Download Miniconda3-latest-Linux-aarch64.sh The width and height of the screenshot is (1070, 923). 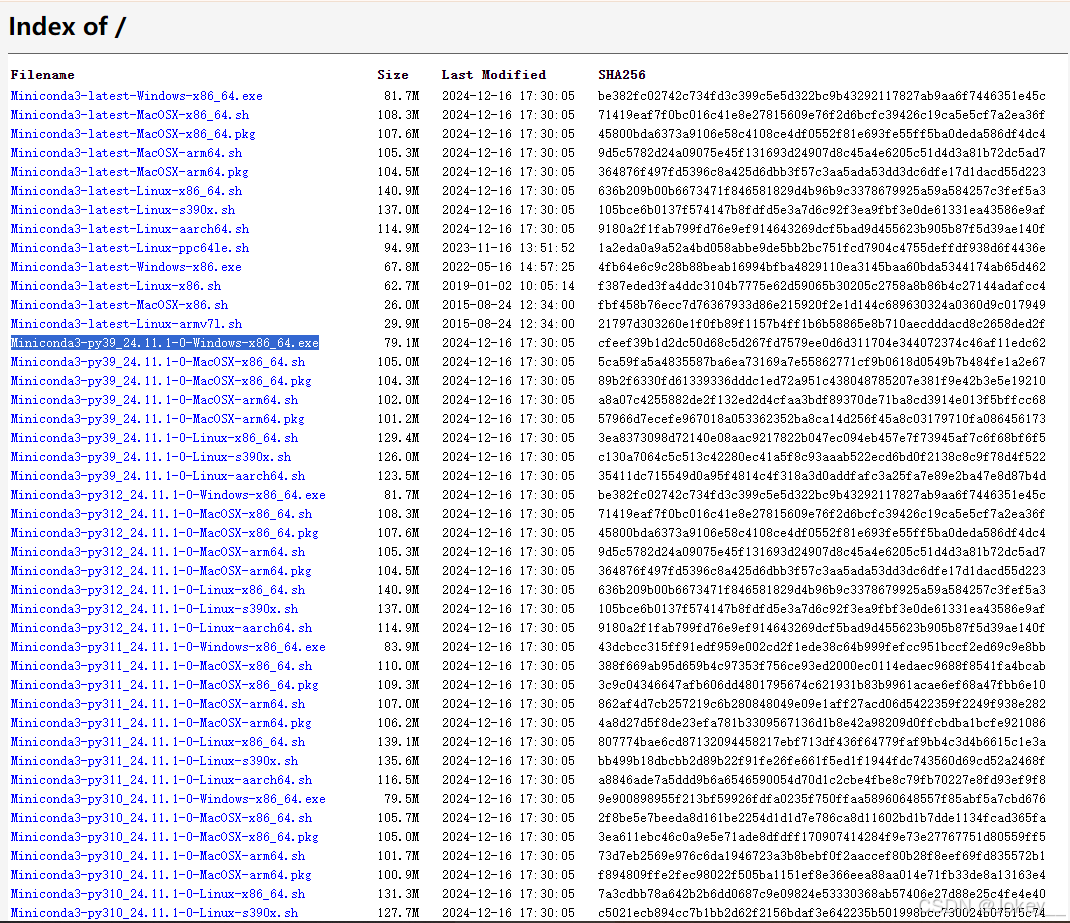pyautogui.click(x=130, y=229)
